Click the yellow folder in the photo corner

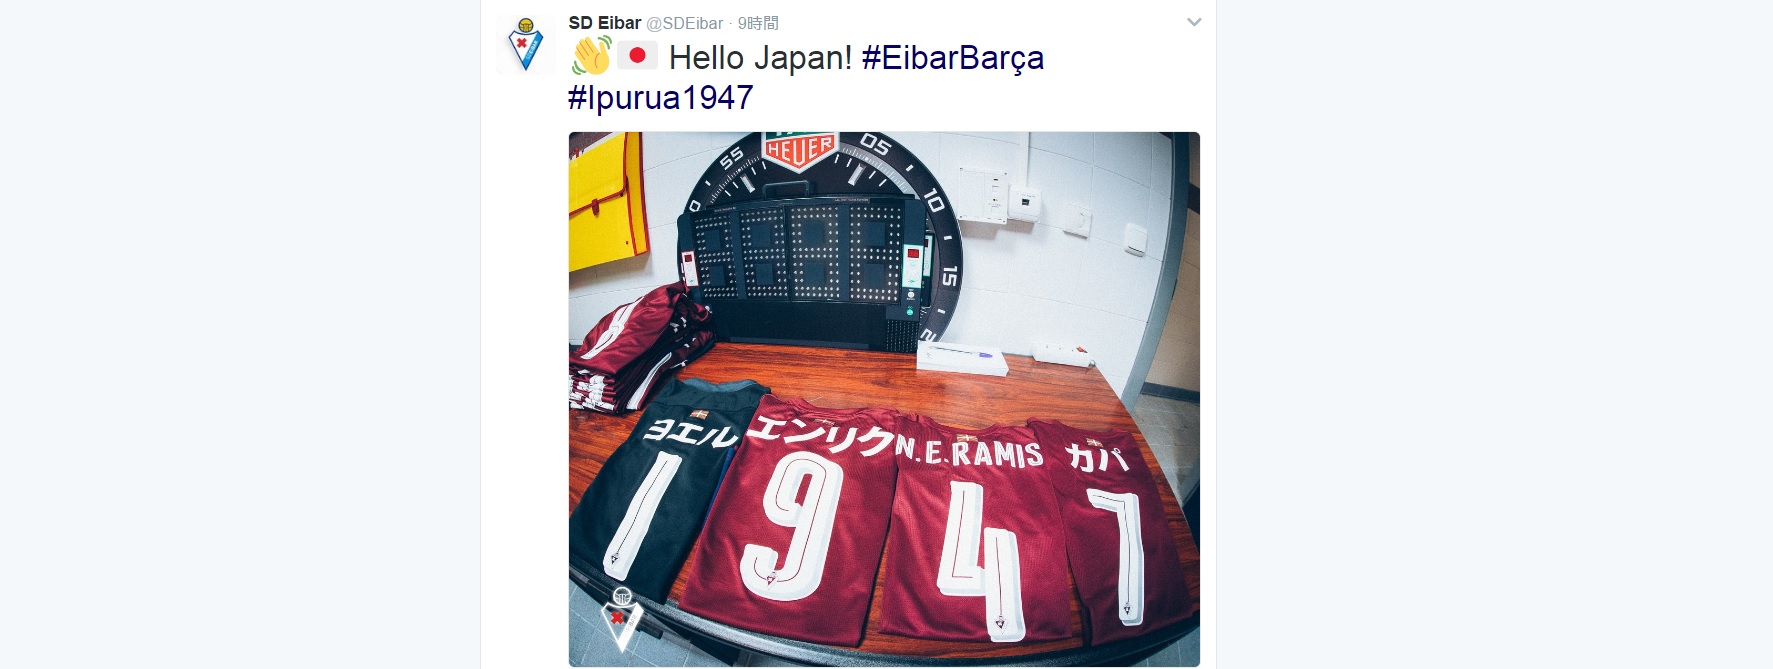(x=606, y=200)
